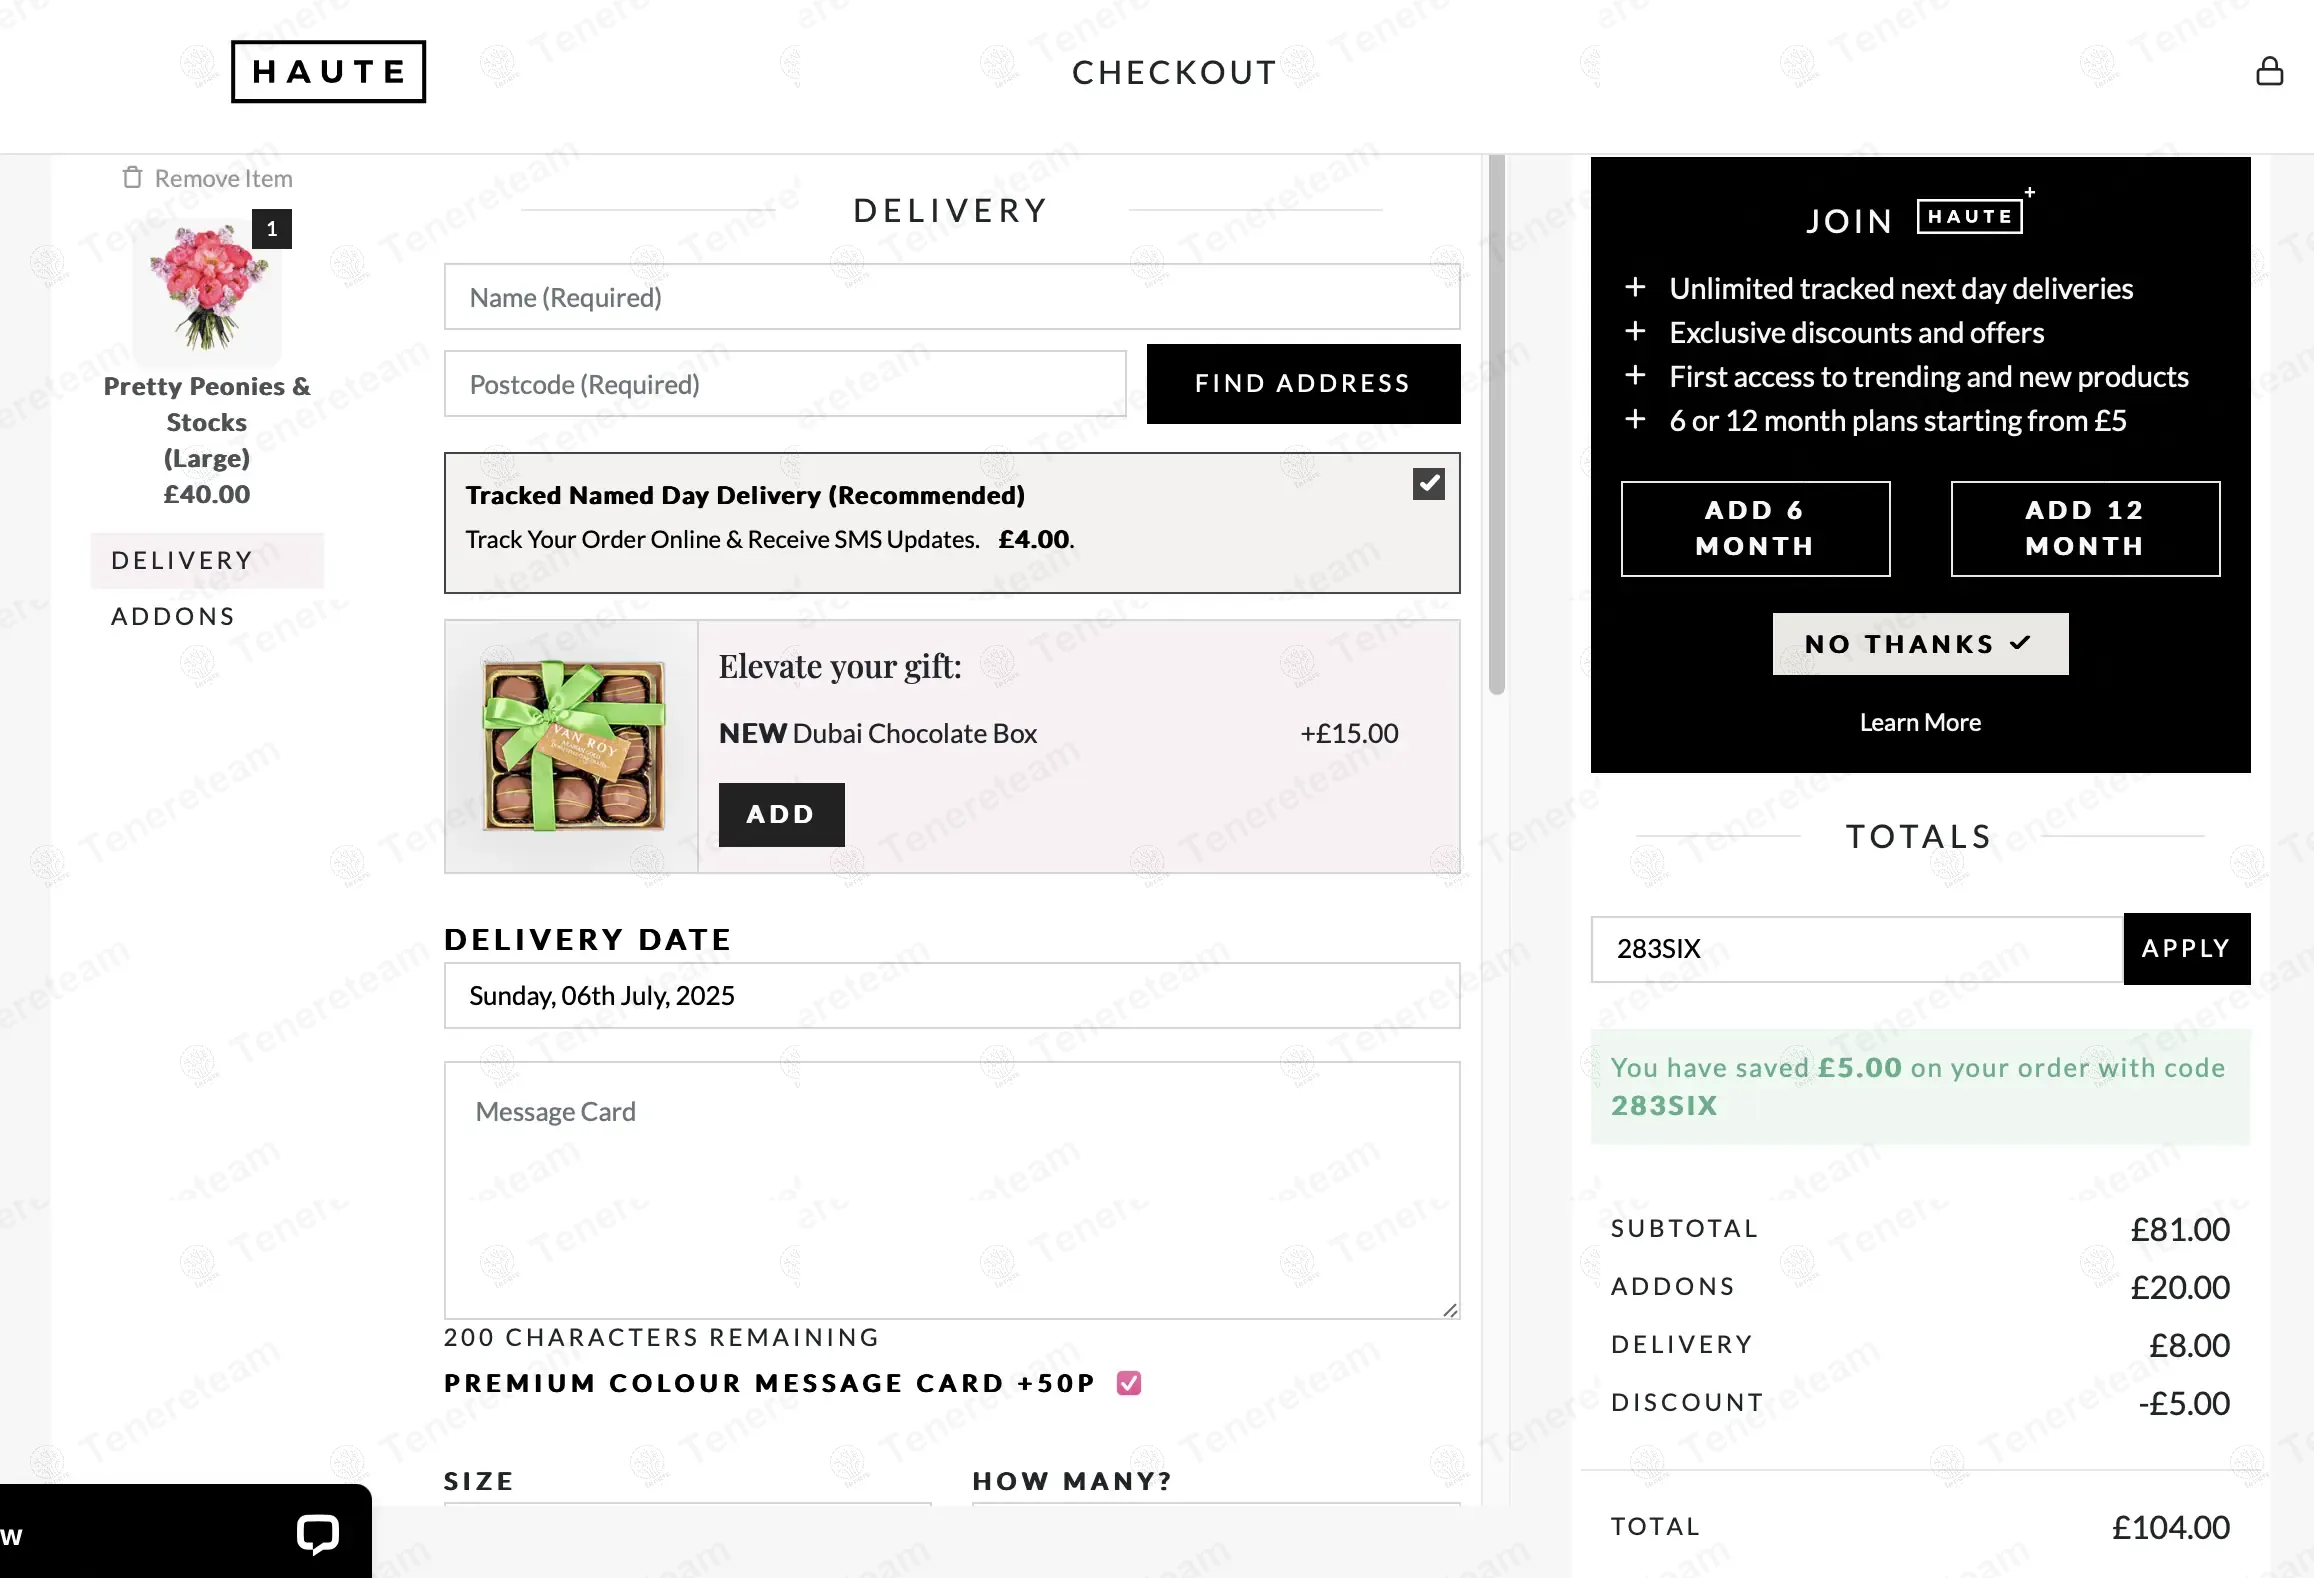Apply the discount code
Image resolution: width=2314 pixels, height=1578 pixels.
point(2186,949)
